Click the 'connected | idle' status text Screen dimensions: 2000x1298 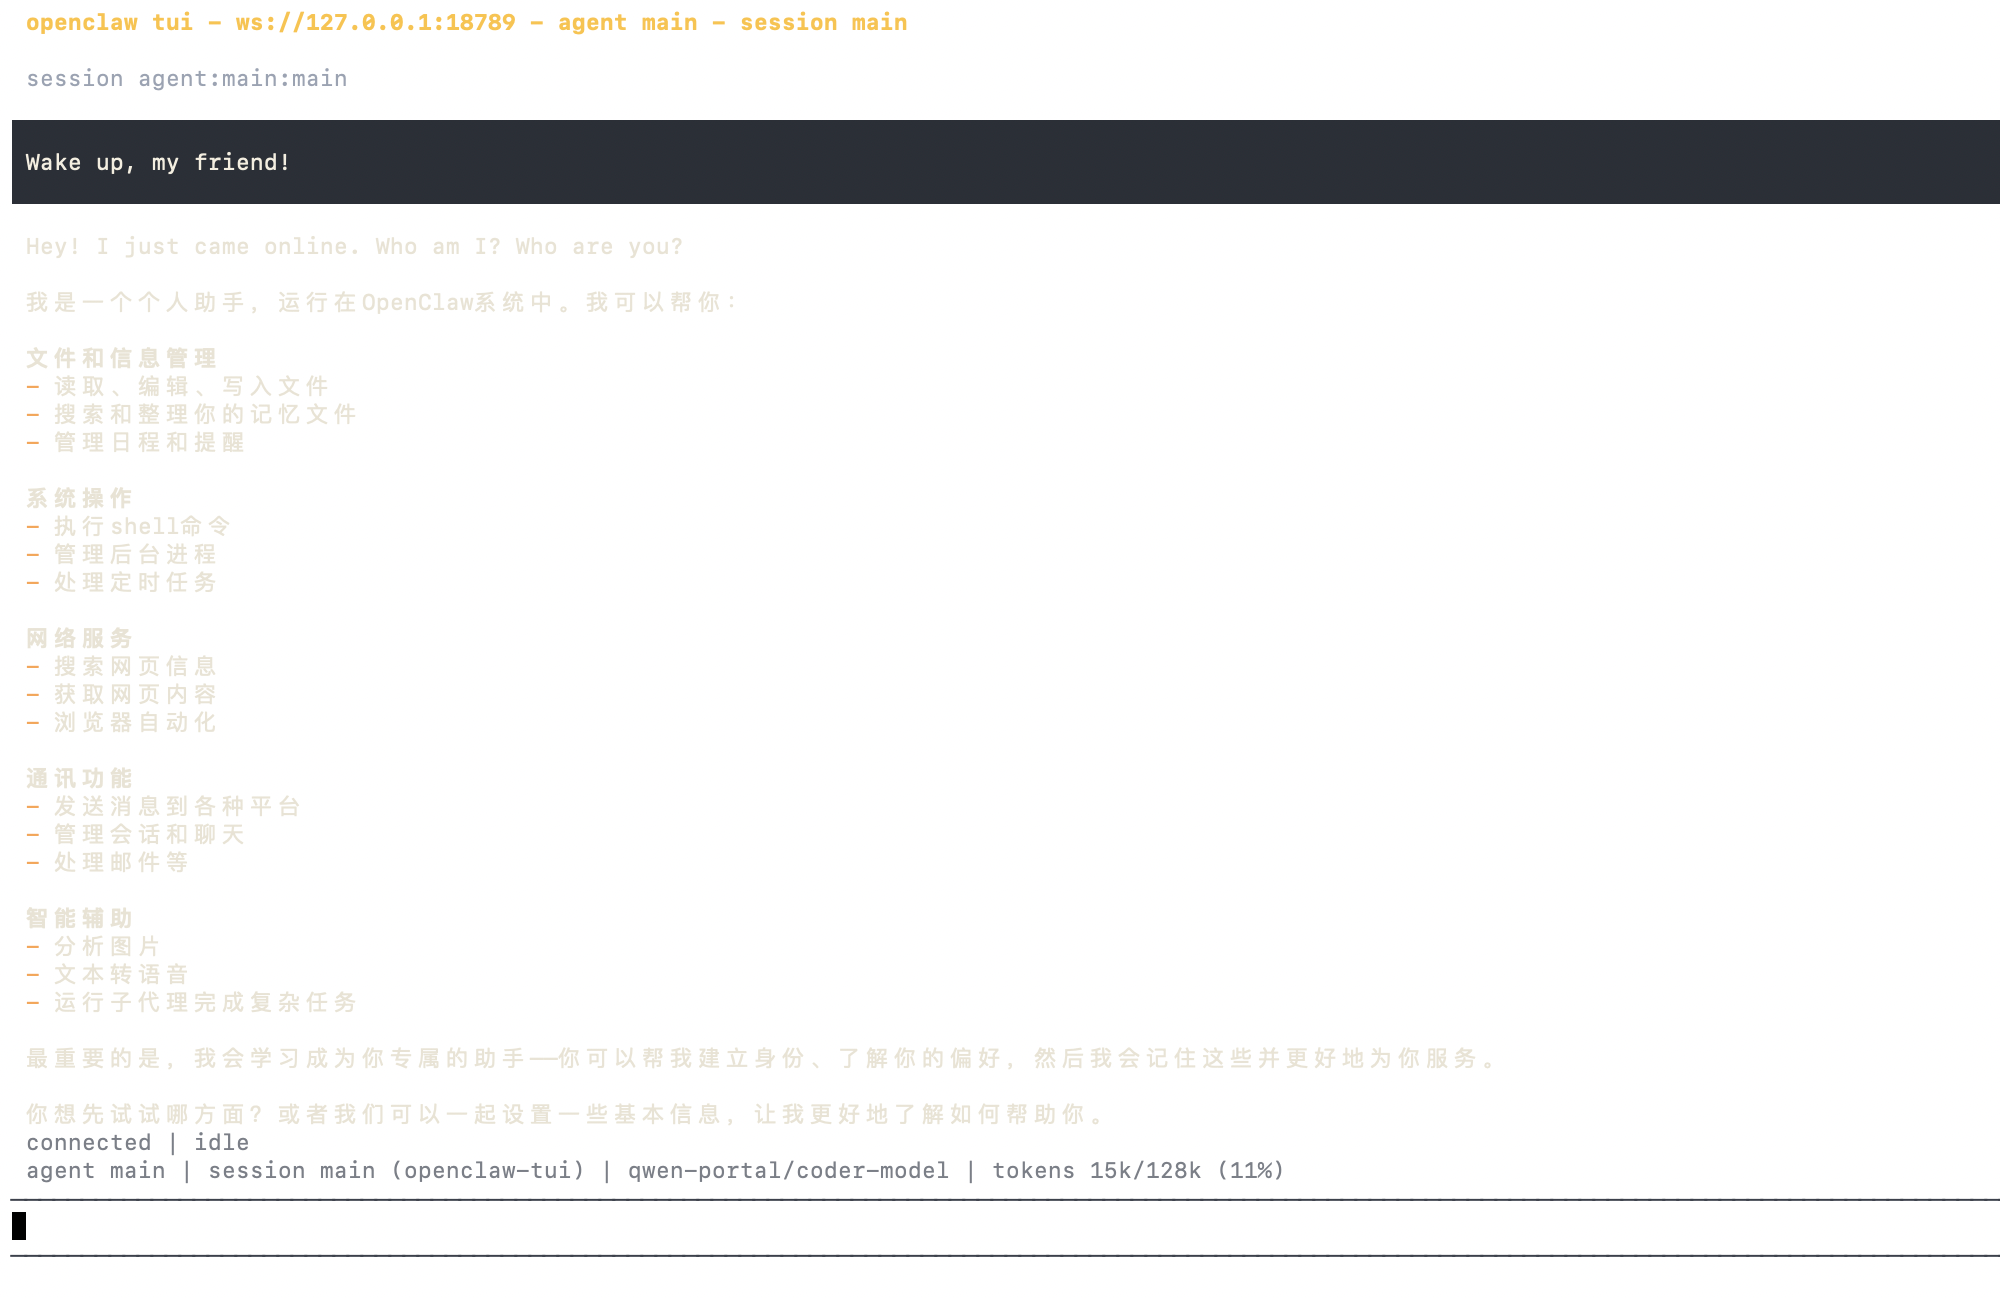[138, 1142]
